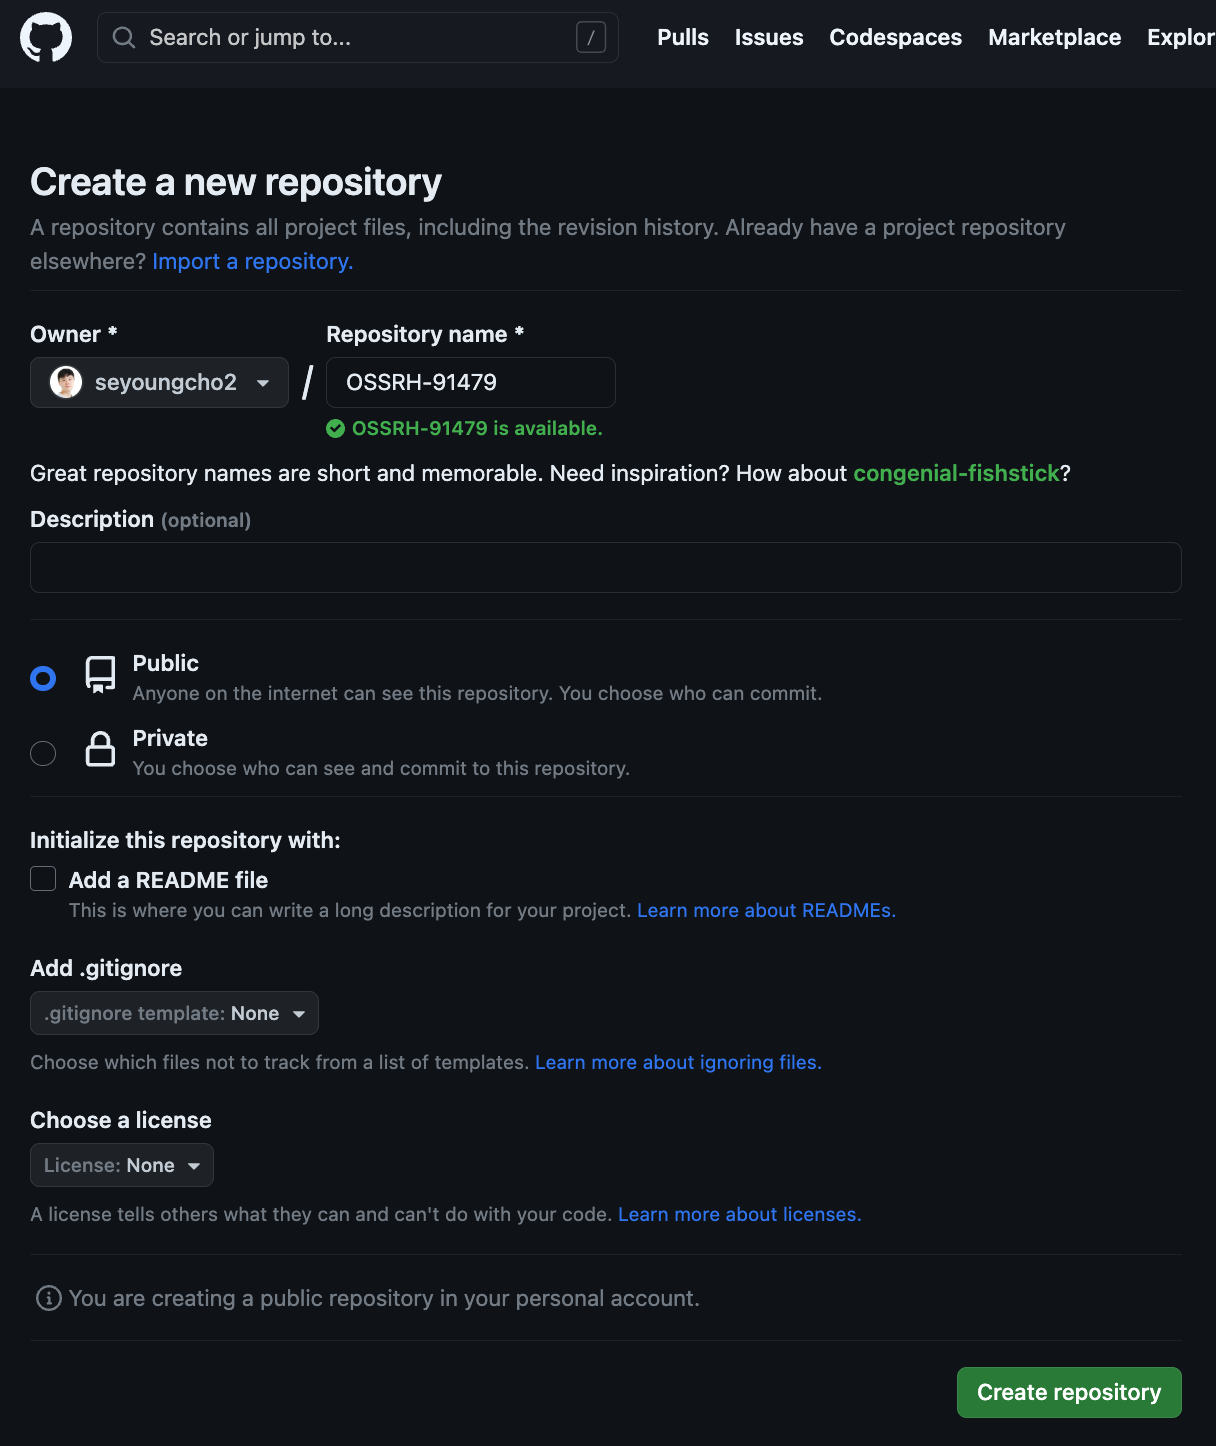Focus the Description text field

tap(606, 567)
